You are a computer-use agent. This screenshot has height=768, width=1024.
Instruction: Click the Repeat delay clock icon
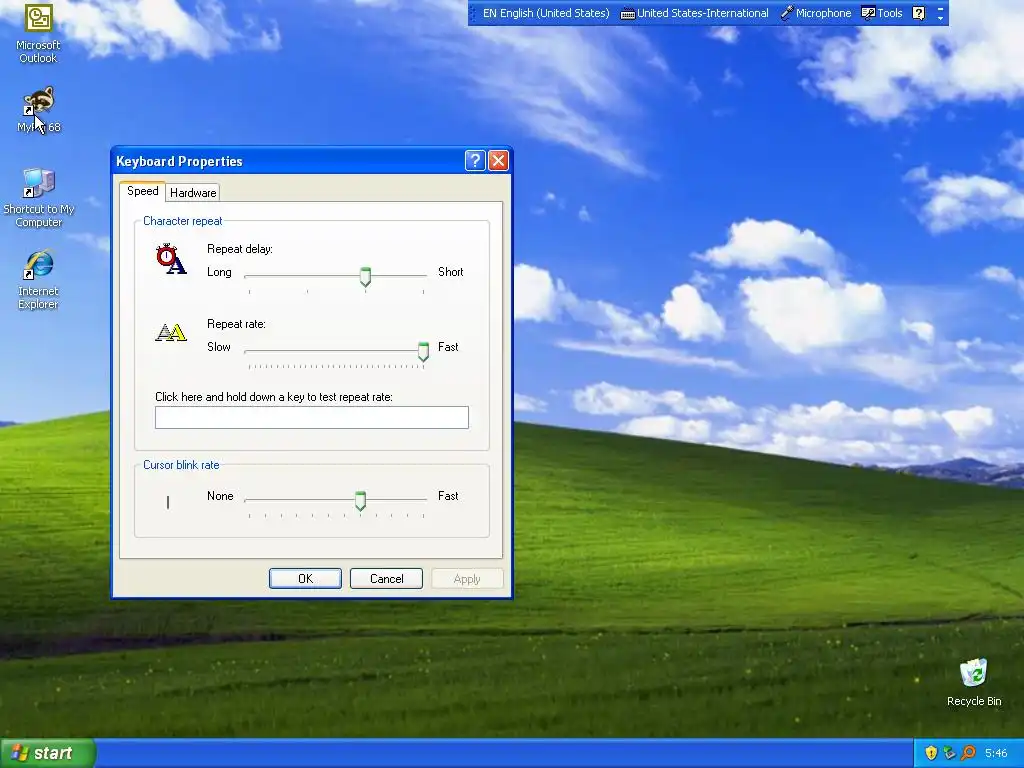point(170,259)
